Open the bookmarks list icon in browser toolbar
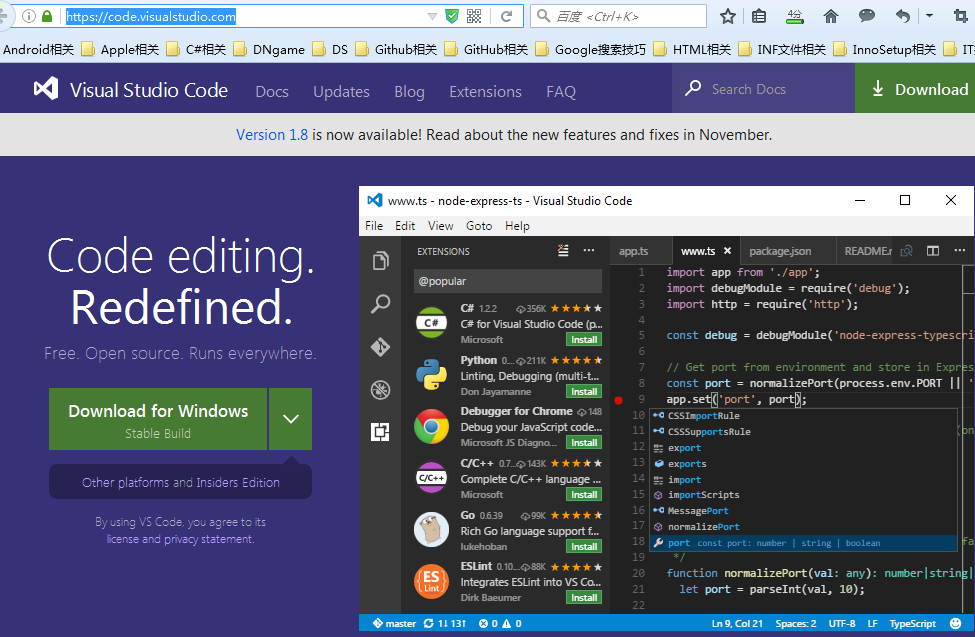Viewport: 975px width, 637px height. (759, 17)
